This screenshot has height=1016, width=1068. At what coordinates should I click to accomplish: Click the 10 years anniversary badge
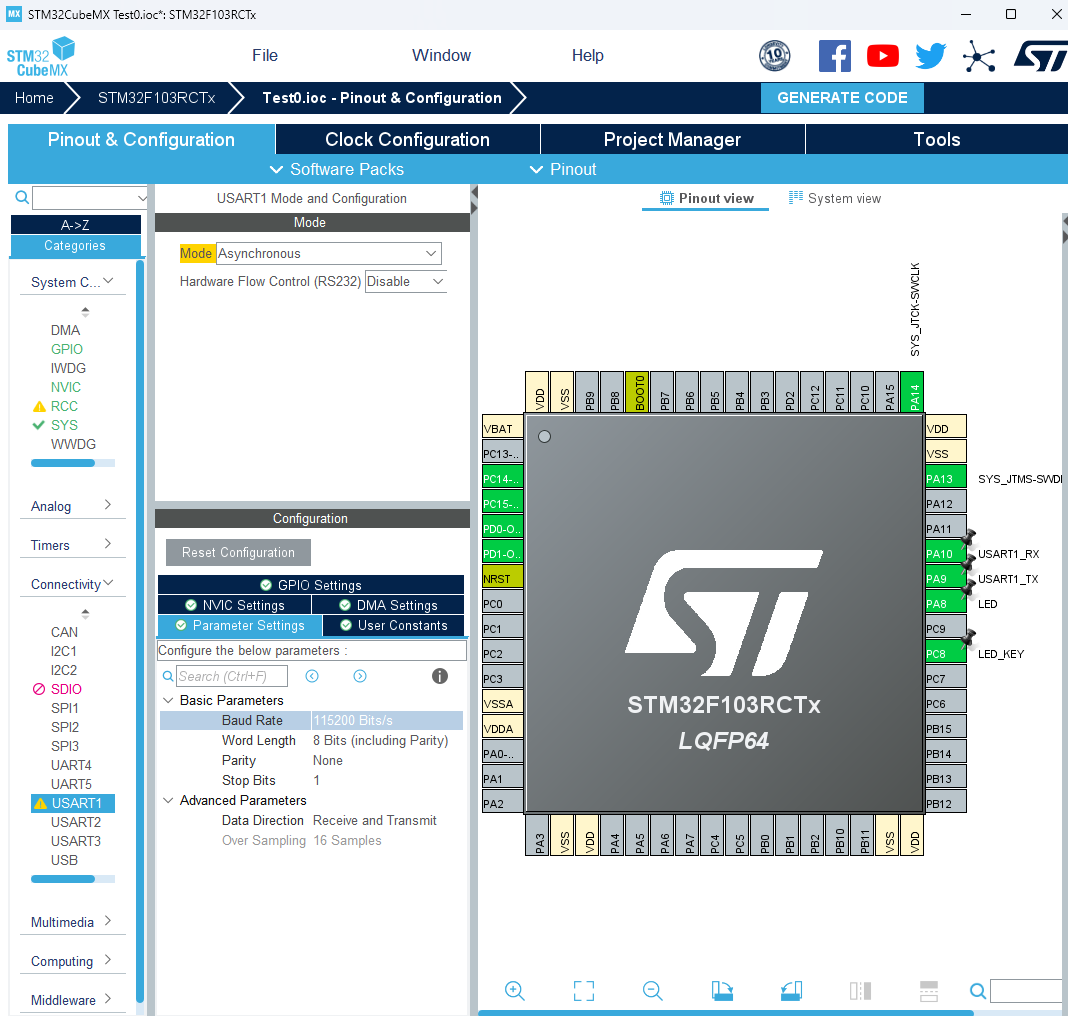(774, 56)
